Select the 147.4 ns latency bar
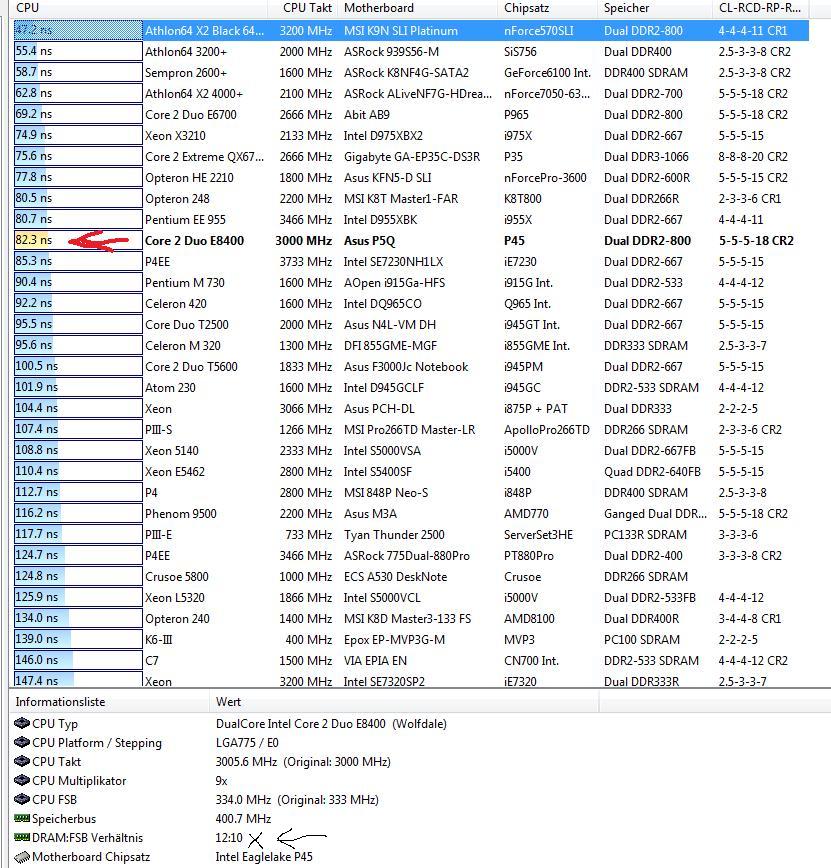 [x=78, y=679]
